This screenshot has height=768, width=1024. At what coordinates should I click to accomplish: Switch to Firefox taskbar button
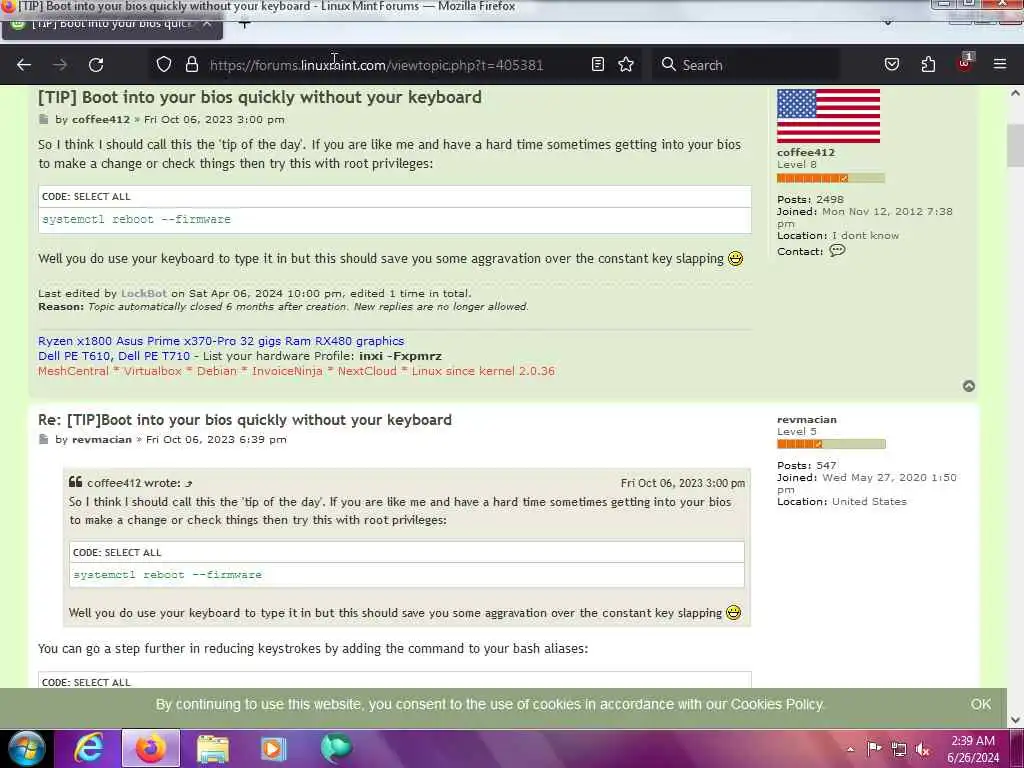point(150,748)
